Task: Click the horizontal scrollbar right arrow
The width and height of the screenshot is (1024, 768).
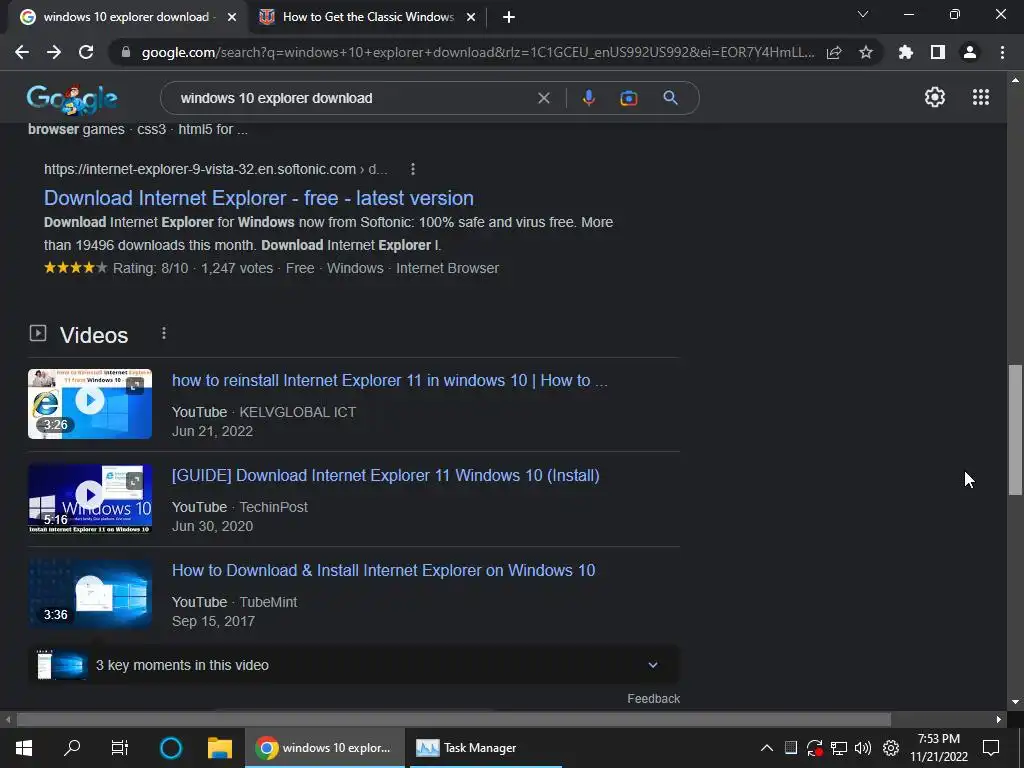Action: [x=999, y=720]
